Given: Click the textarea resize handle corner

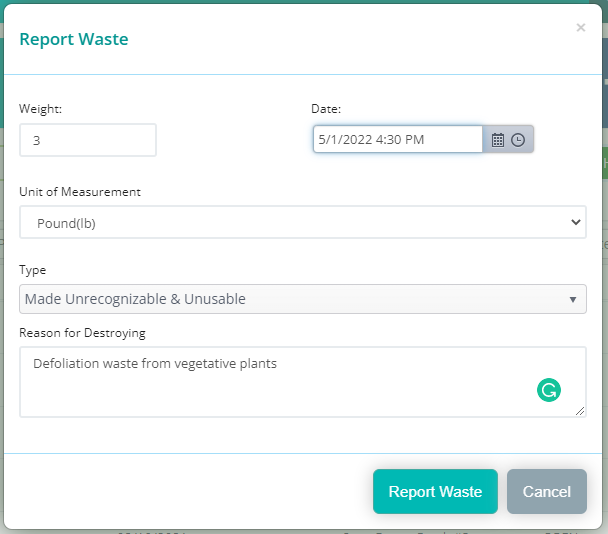Looking at the screenshot, I should pyautogui.click(x=580, y=411).
